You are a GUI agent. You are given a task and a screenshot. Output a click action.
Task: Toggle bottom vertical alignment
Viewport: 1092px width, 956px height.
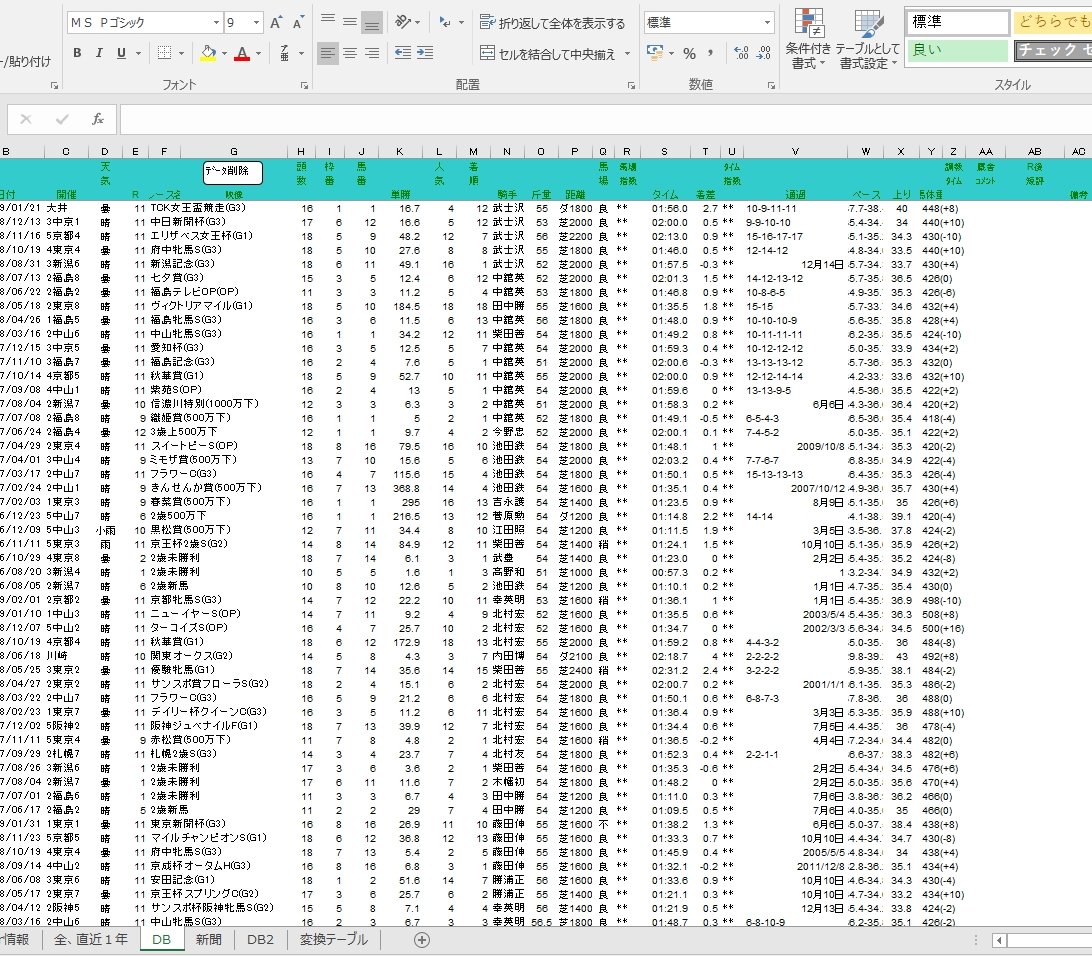373,23
